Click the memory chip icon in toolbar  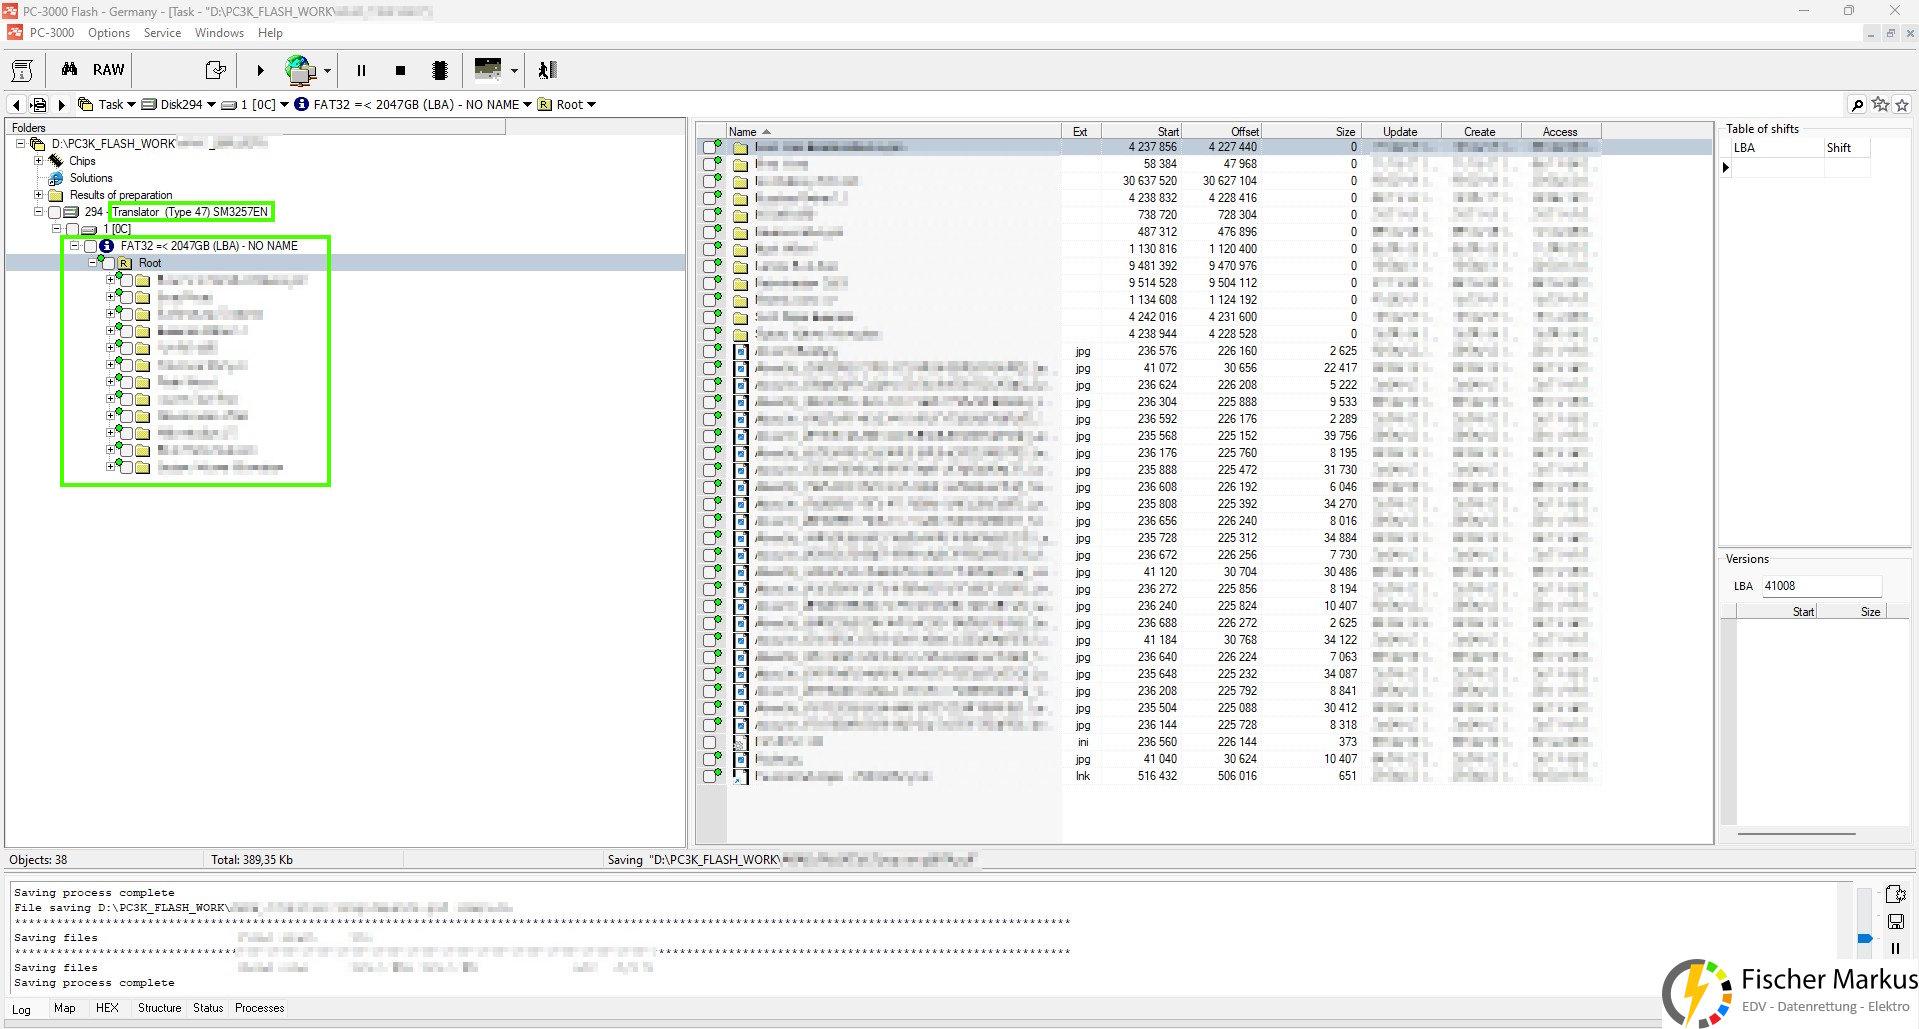point(439,70)
